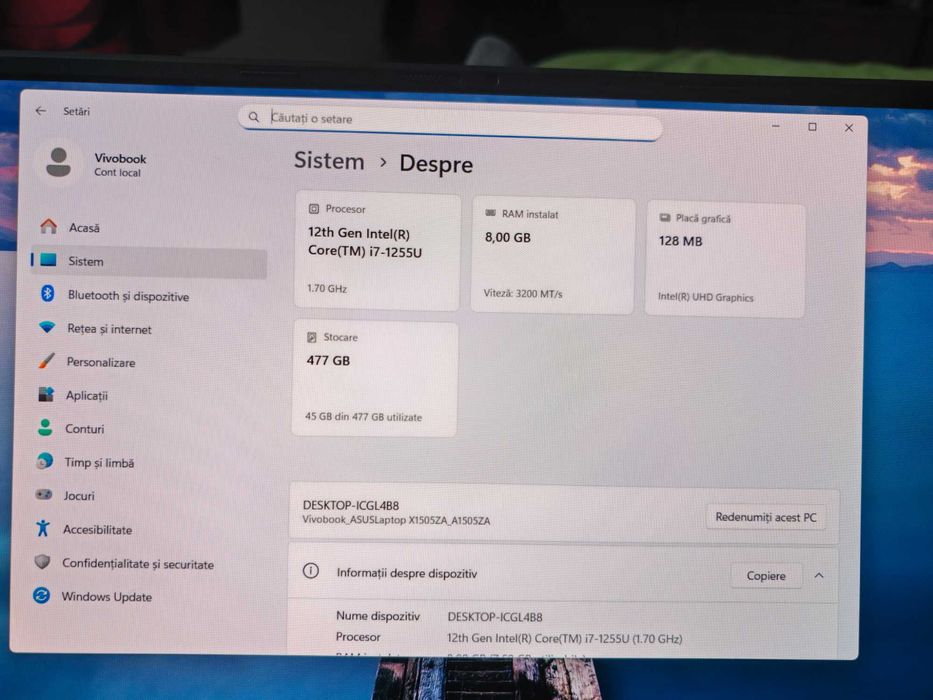
Task: Click 45 GB din 477 GB utilizate text
Action: (x=364, y=417)
